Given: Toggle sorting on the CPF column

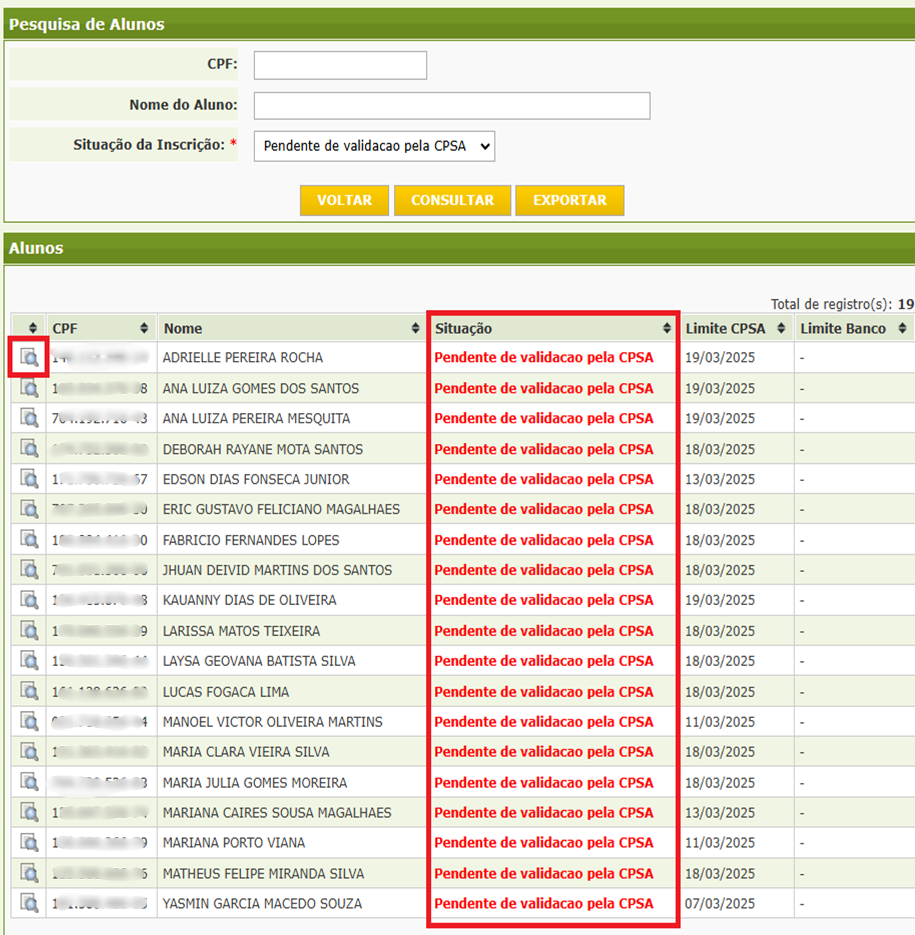Looking at the screenshot, I should [139, 328].
